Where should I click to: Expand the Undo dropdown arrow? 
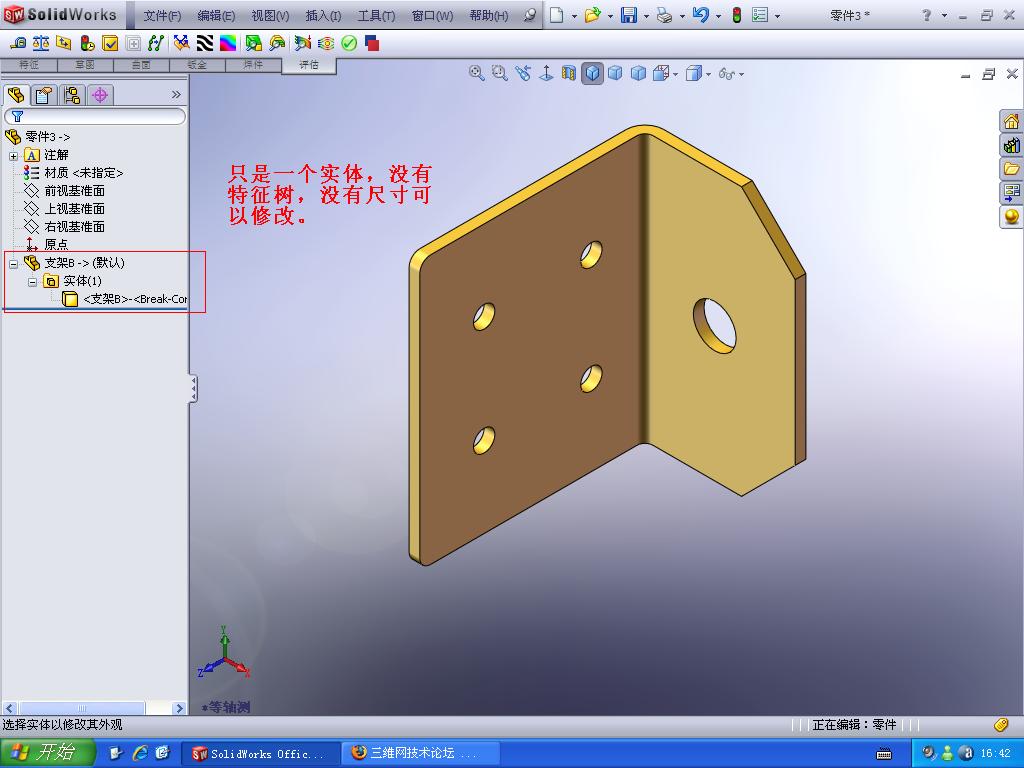[x=718, y=16]
